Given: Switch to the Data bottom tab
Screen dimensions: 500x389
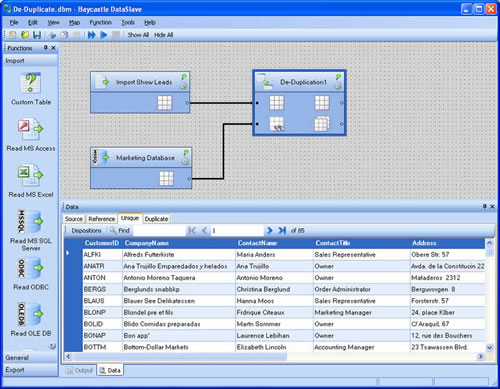Looking at the screenshot, I should click(110, 370).
